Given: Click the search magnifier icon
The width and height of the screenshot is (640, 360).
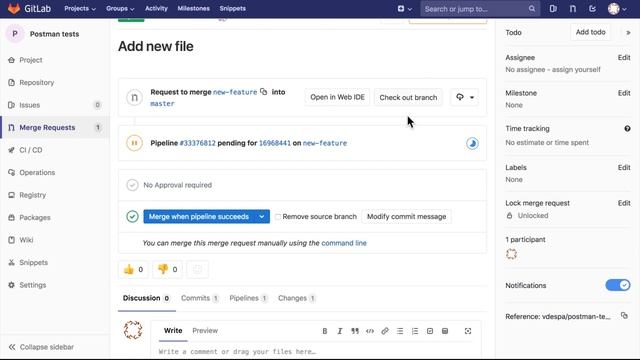Looking at the screenshot, I should (531, 9).
